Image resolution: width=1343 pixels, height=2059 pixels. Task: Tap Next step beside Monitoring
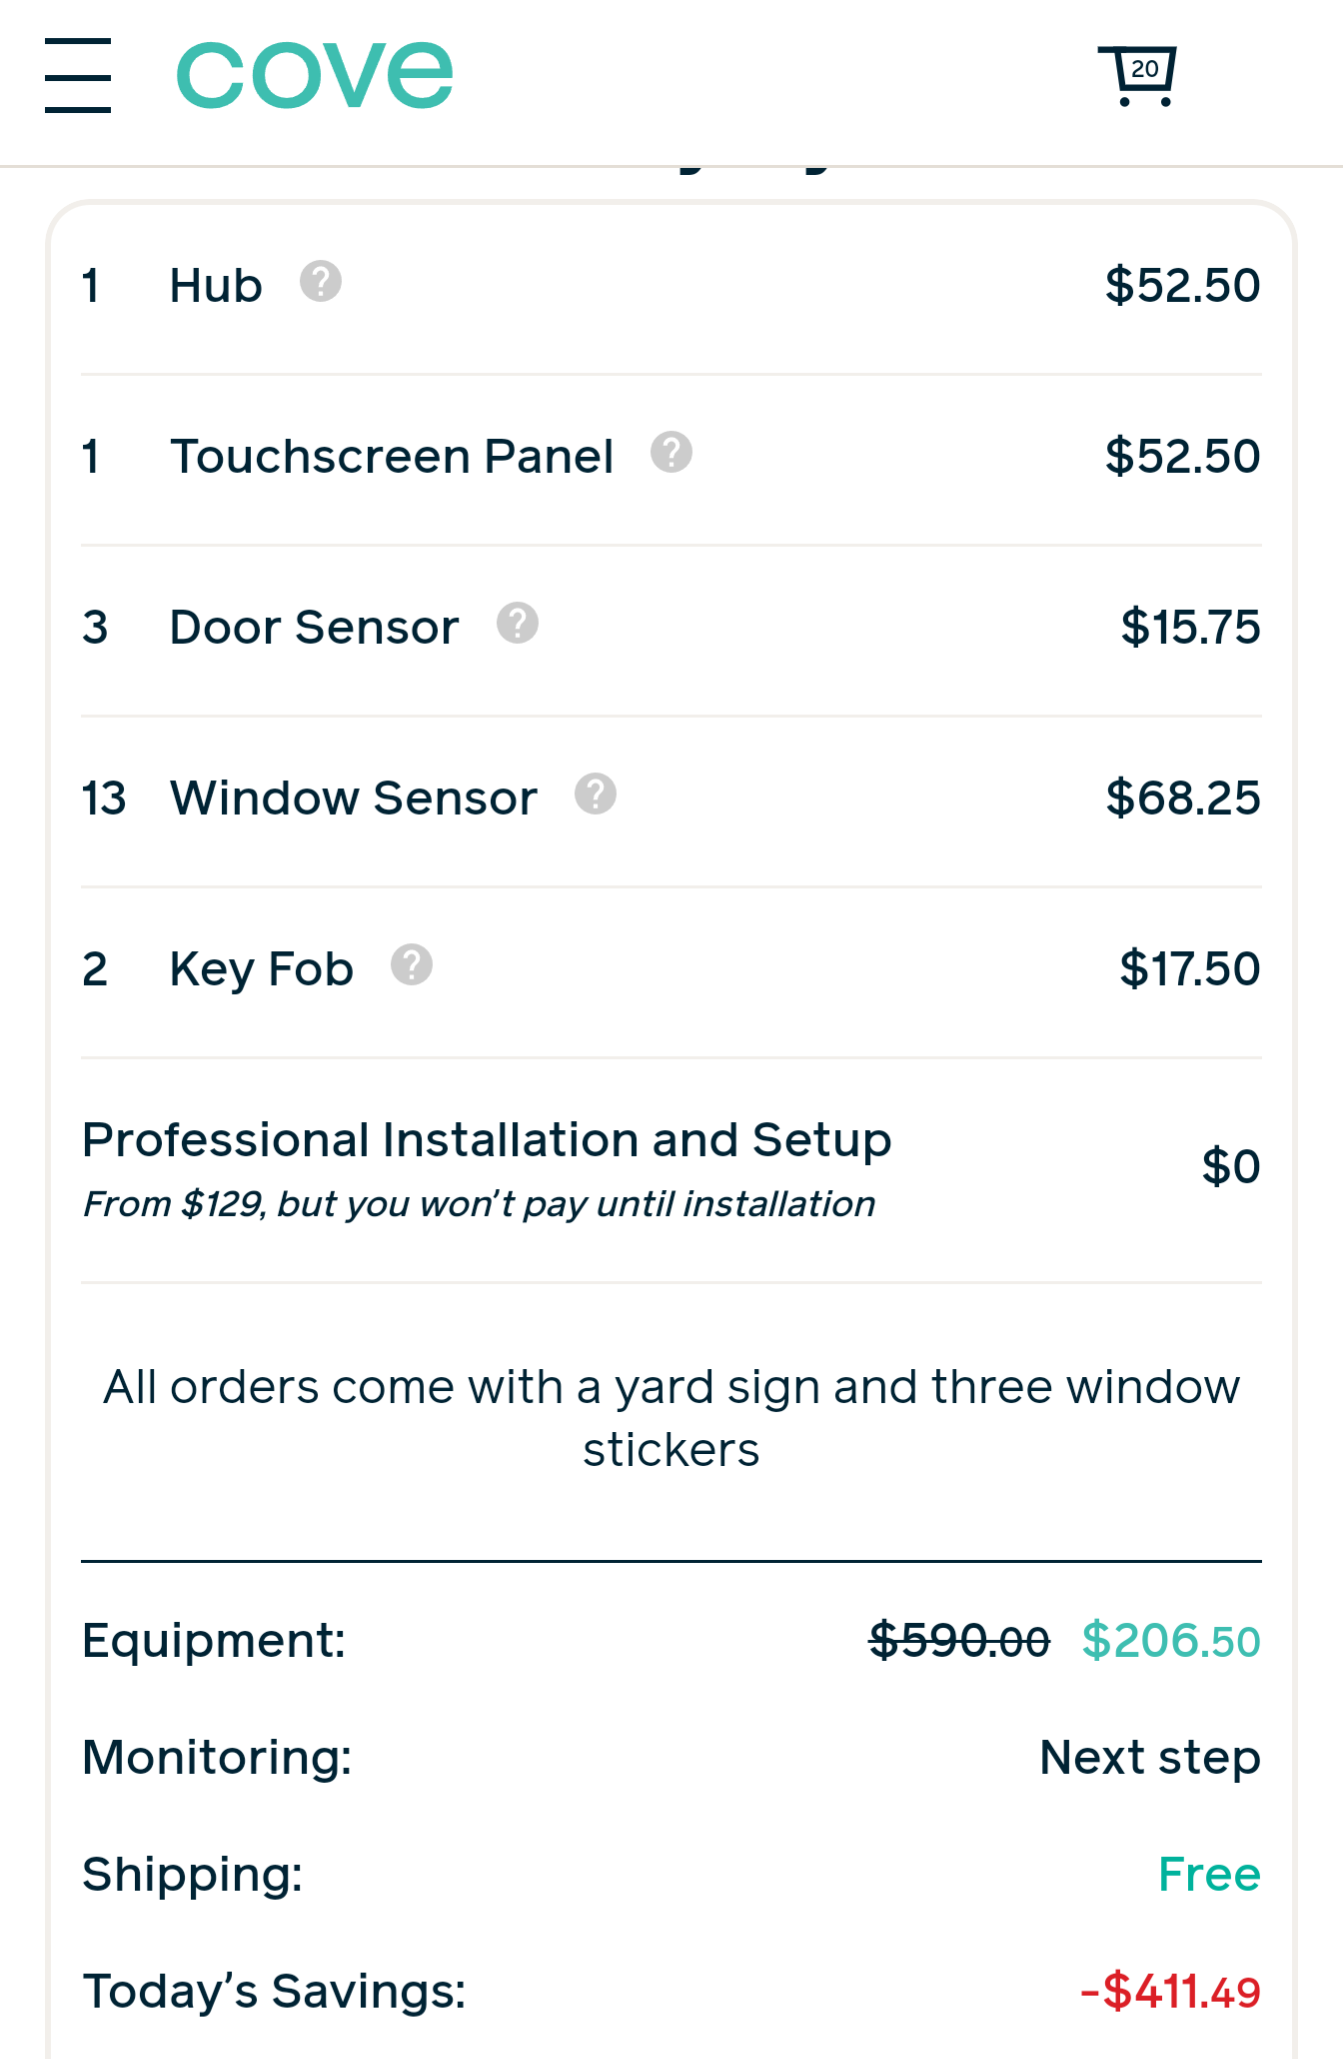1149,1758
